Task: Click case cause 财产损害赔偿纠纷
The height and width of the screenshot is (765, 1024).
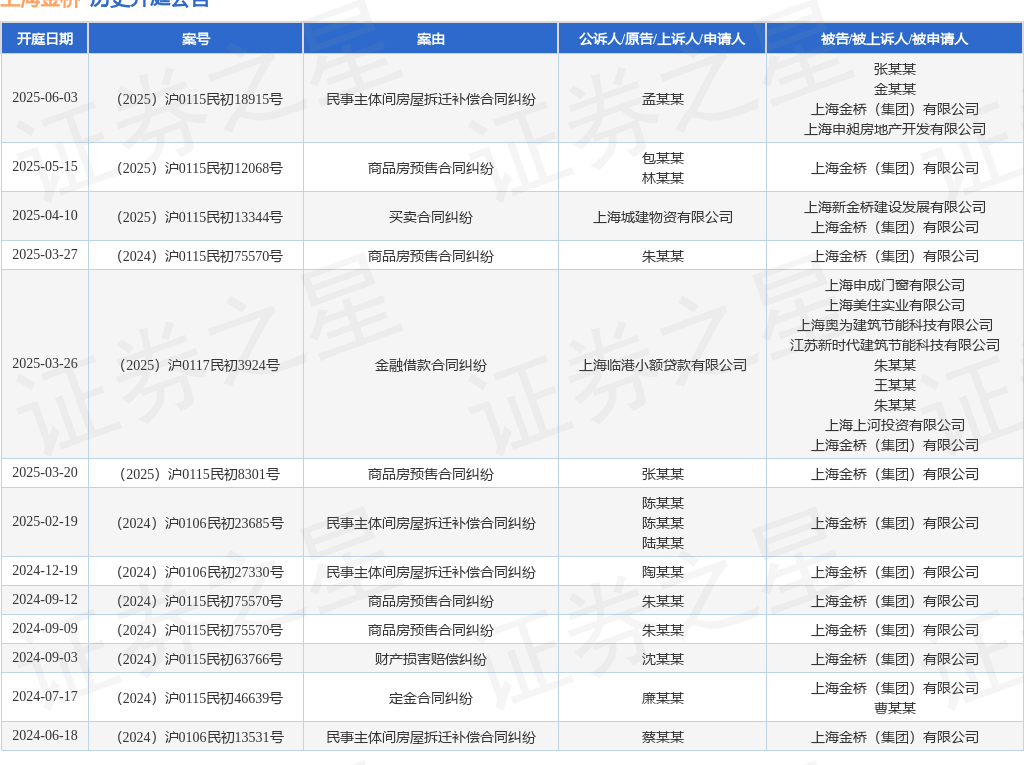Action: (430, 659)
